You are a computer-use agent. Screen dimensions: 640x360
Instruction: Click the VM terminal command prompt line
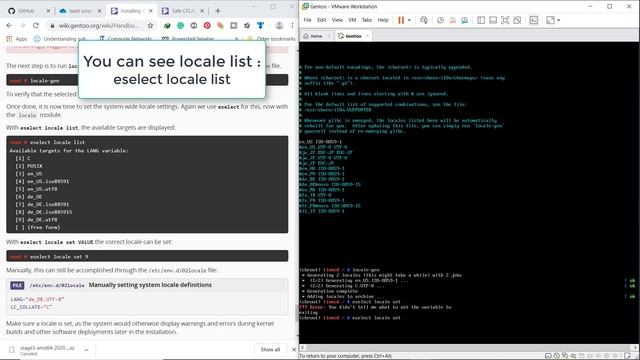click(350, 318)
